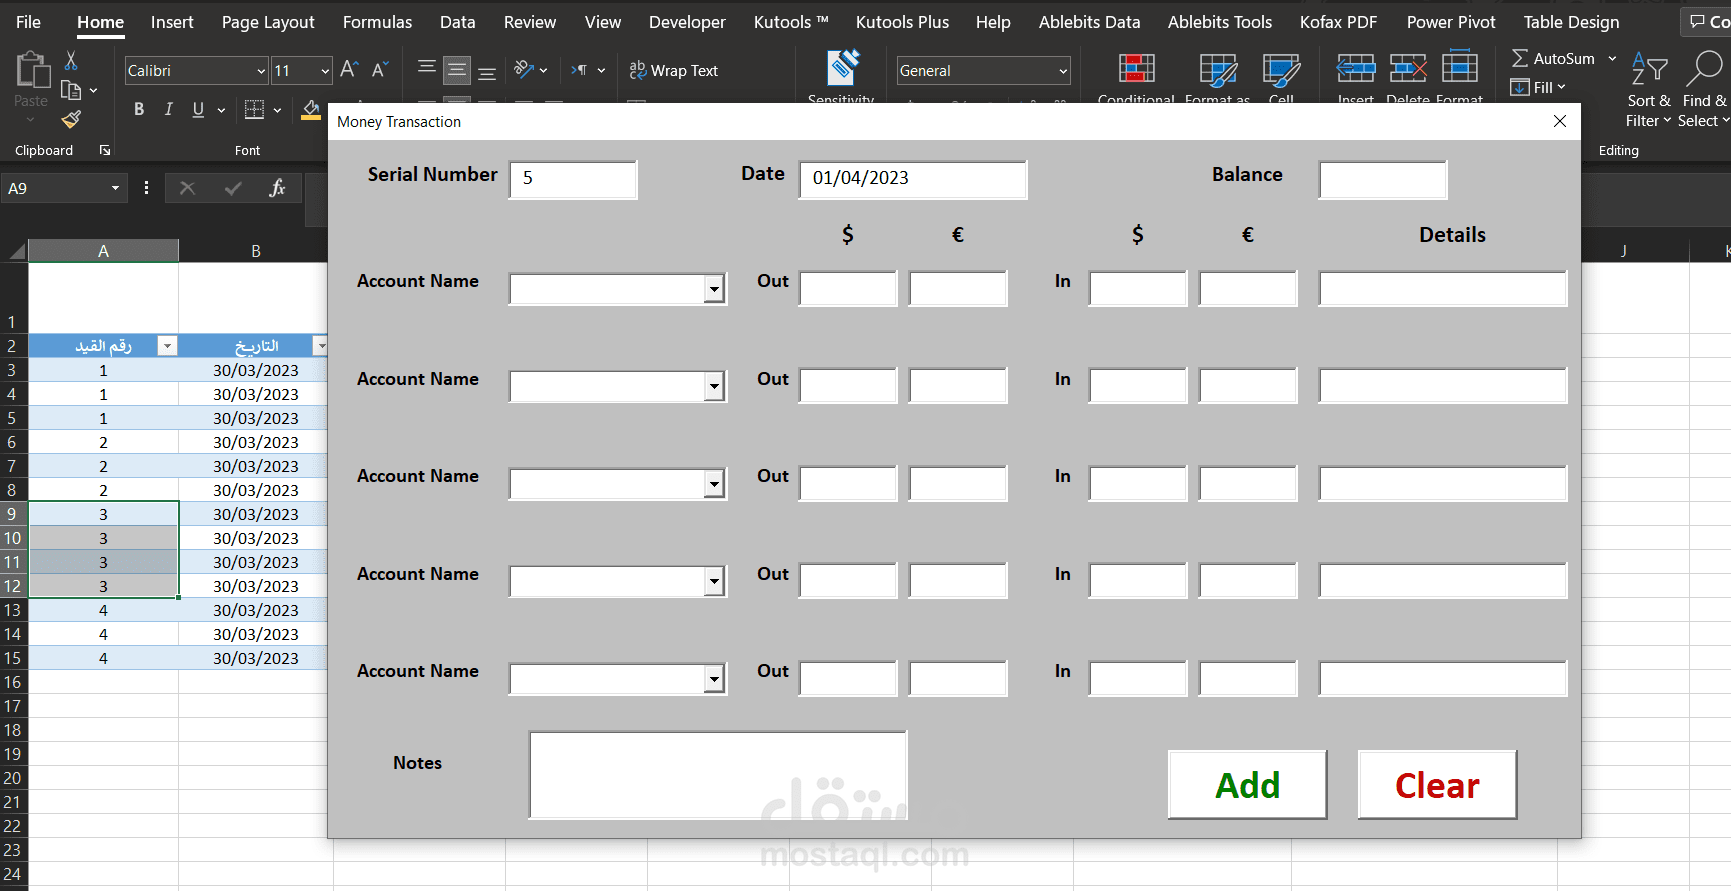Toggle Italic formatting

168,110
